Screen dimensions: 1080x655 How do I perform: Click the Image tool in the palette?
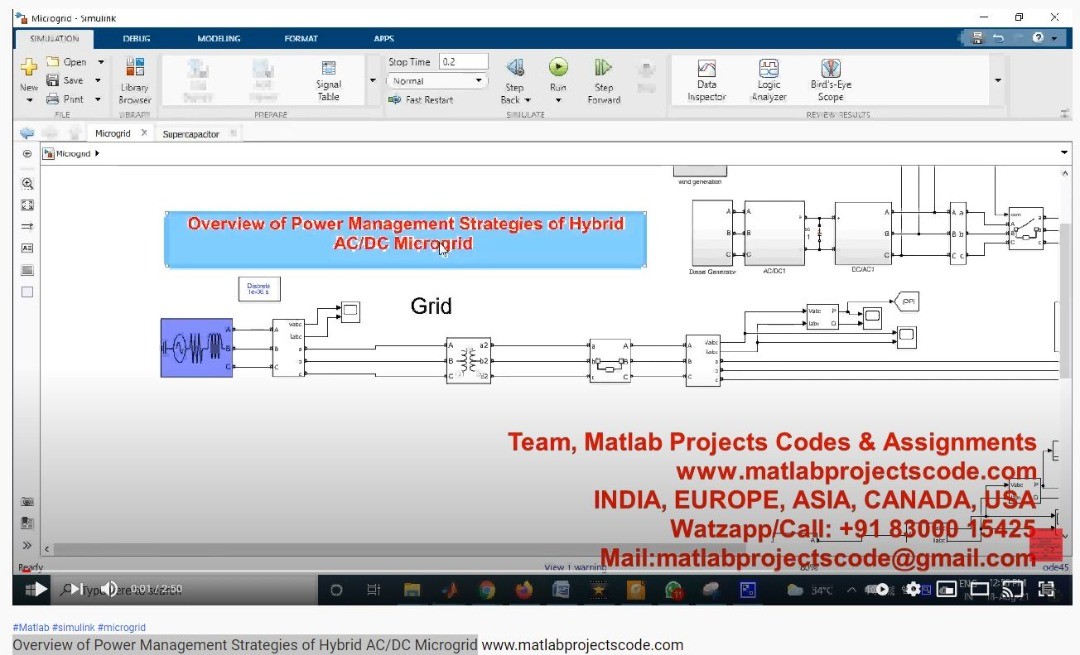tap(27, 270)
